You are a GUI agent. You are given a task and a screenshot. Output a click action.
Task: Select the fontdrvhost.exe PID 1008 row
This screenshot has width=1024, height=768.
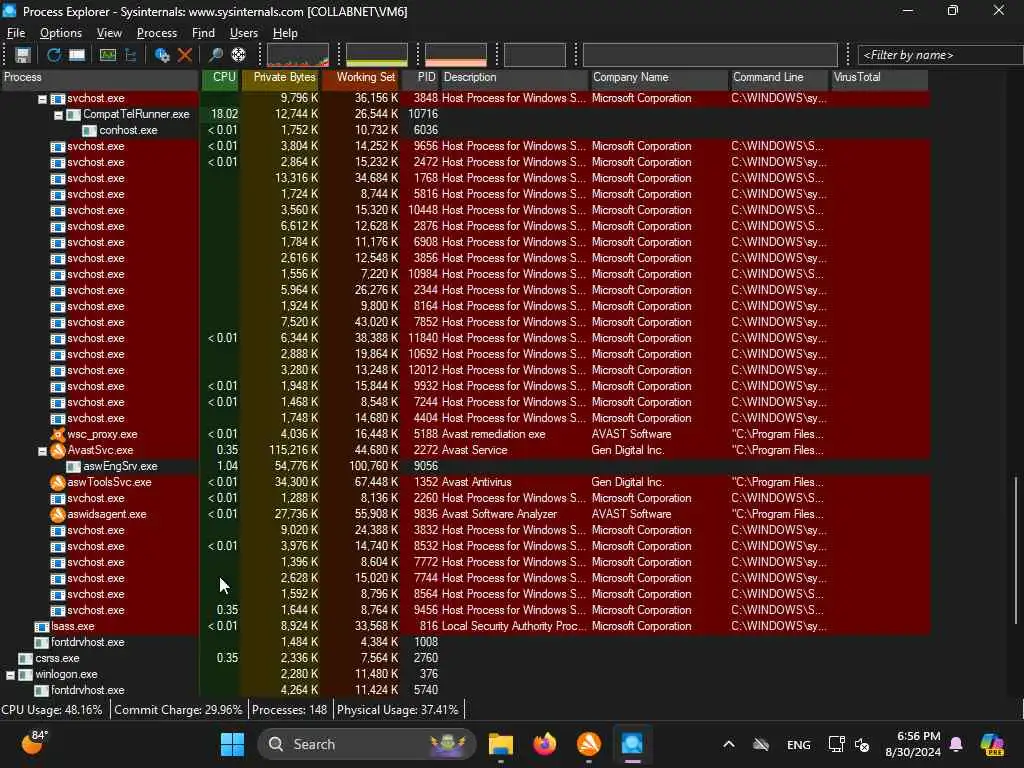(465, 642)
